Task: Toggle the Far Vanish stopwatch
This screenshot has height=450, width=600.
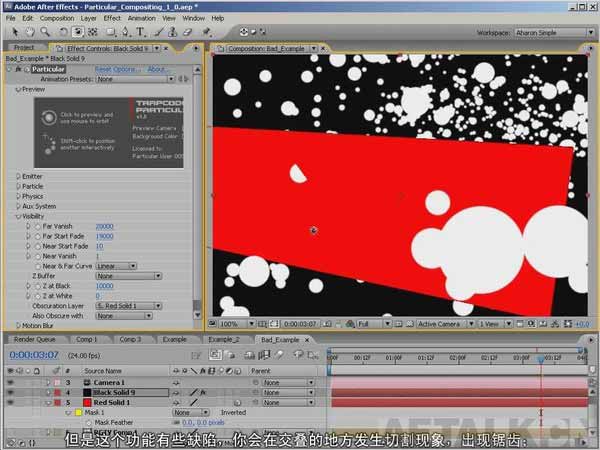Action: click(x=38, y=226)
